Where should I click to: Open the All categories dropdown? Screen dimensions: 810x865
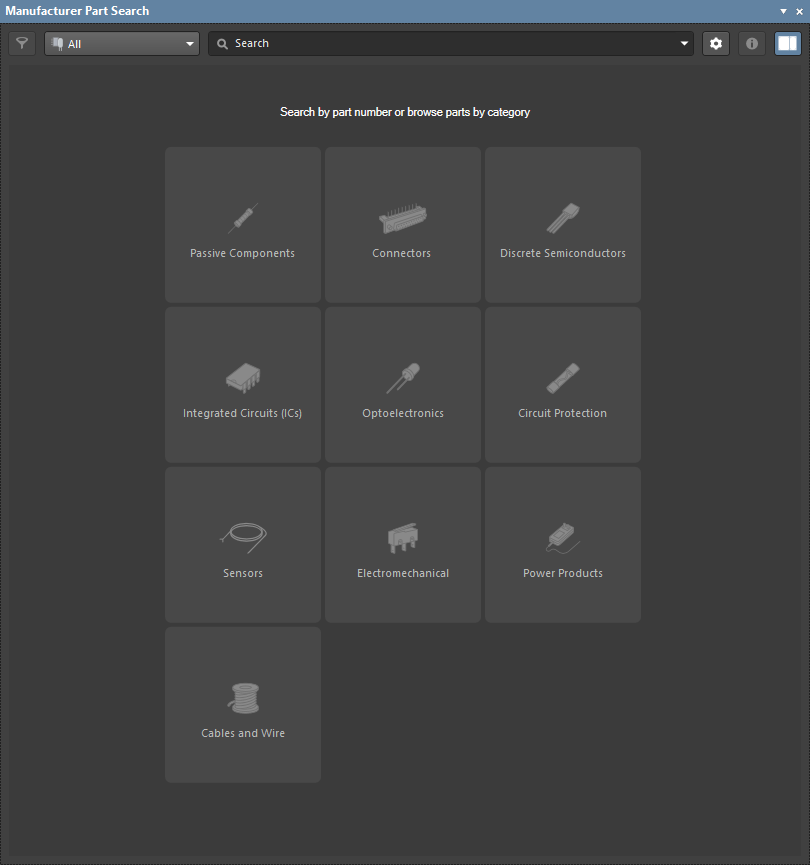[120, 43]
